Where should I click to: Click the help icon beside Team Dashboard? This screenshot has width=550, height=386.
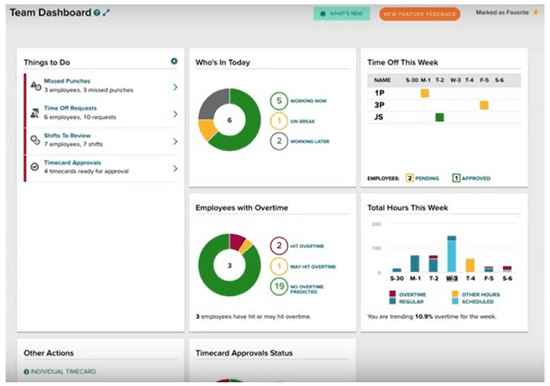coord(97,13)
